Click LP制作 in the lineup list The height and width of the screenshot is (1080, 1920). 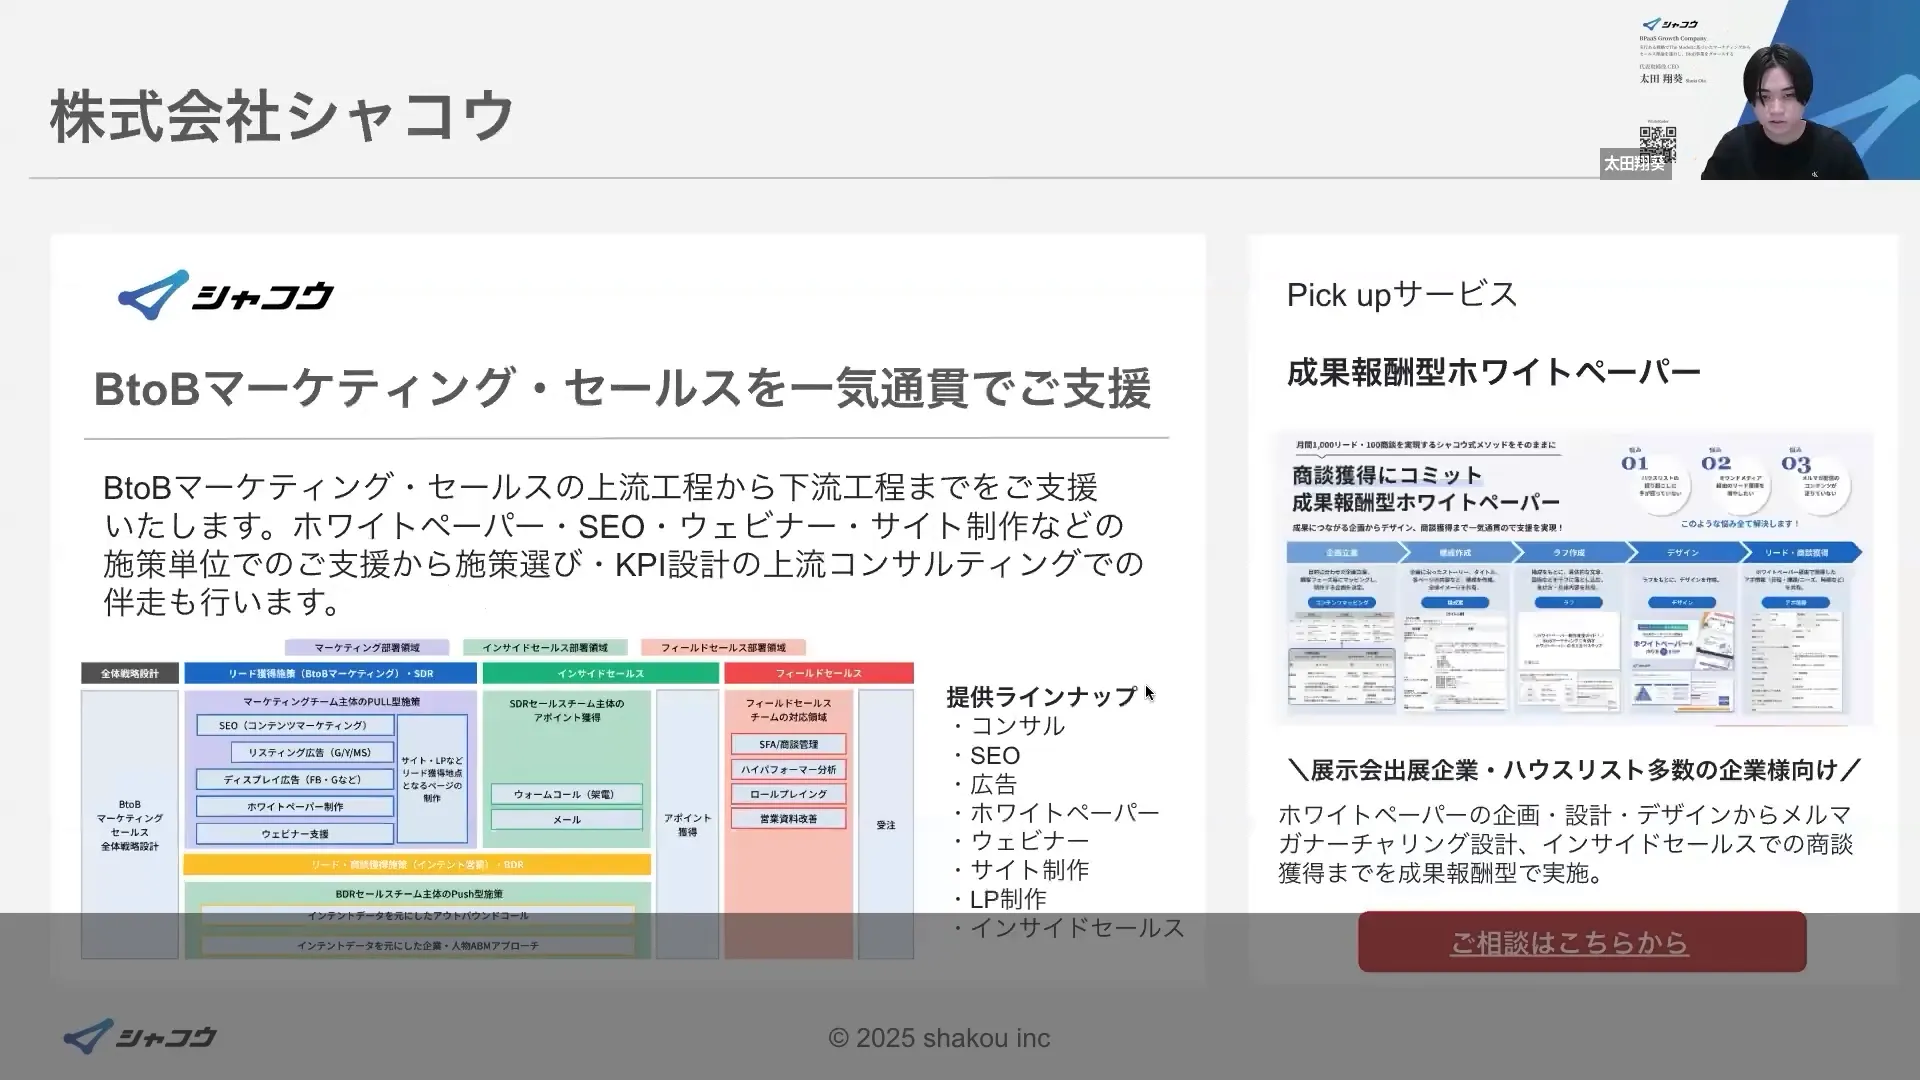[1008, 899]
